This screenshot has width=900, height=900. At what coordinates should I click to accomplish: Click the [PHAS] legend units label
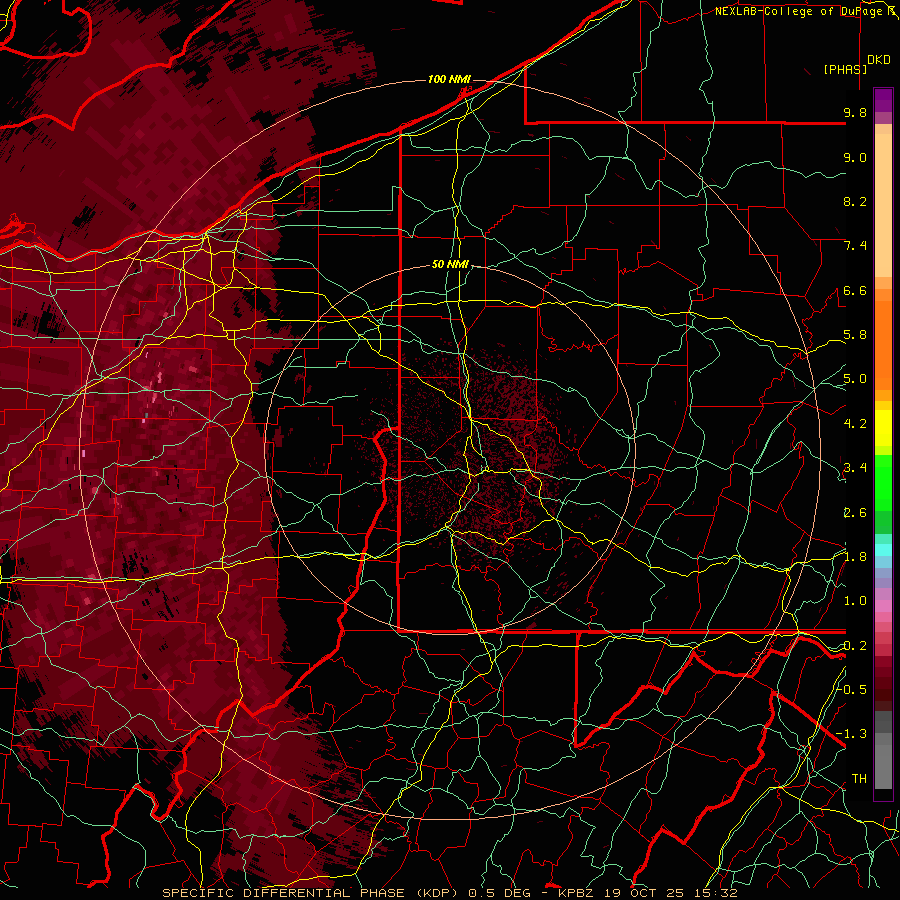(x=845, y=69)
